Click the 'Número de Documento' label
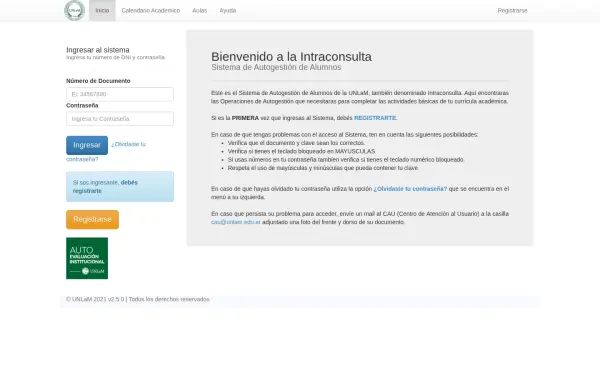The width and height of the screenshot is (600, 375). [x=98, y=81]
